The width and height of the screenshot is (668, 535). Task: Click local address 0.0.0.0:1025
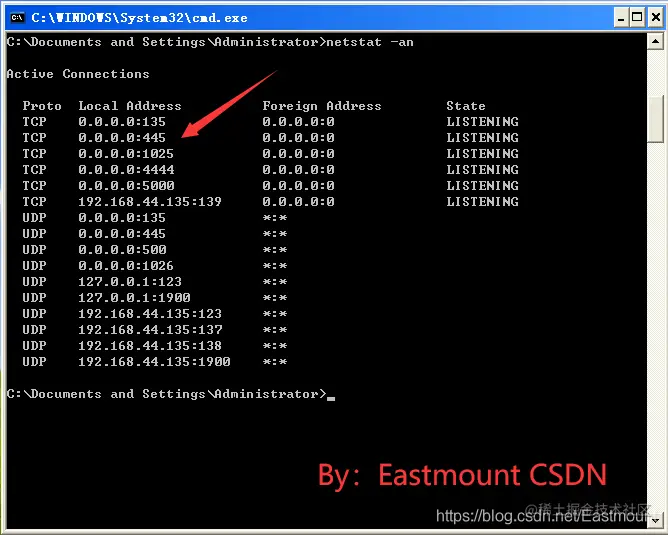click(x=126, y=154)
